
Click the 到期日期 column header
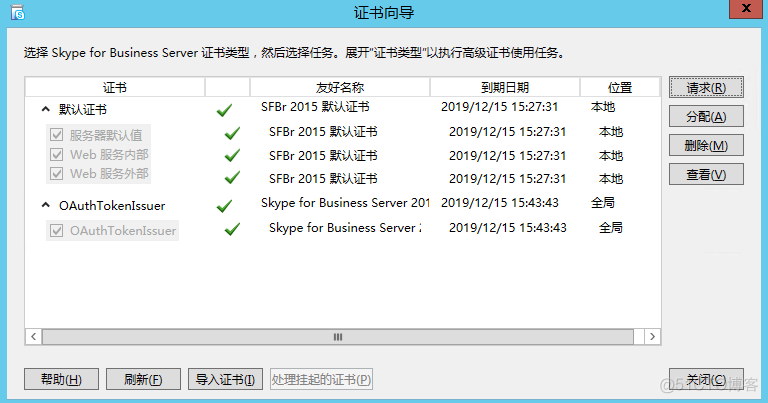(505, 87)
